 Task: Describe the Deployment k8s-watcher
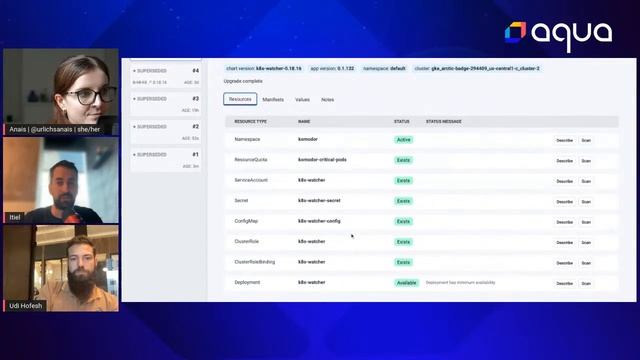click(564, 283)
